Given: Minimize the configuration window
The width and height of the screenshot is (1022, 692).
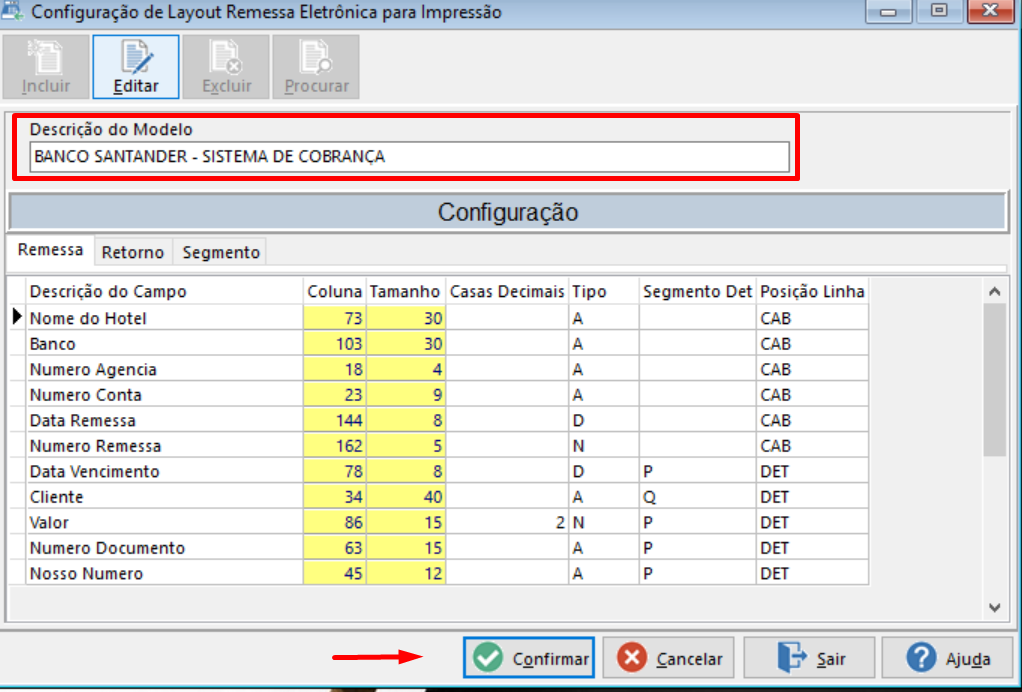Looking at the screenshot, I should click(888, 11).
